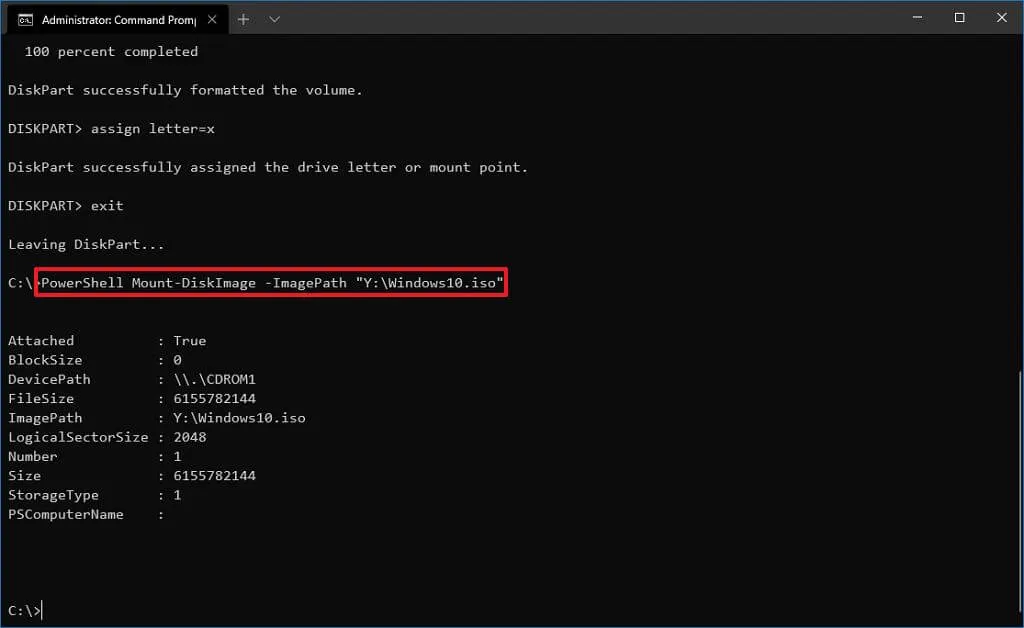Select the highlighted PowerShell Mount-DiskImage command
This screenshot has height=628, width=1024.
tap(268, 282)
